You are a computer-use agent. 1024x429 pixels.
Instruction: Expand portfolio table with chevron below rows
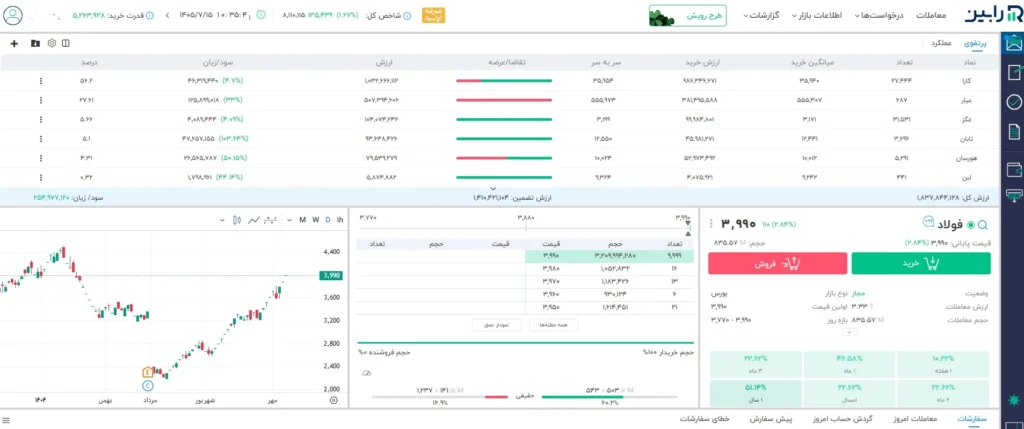(x=493, y=188)
